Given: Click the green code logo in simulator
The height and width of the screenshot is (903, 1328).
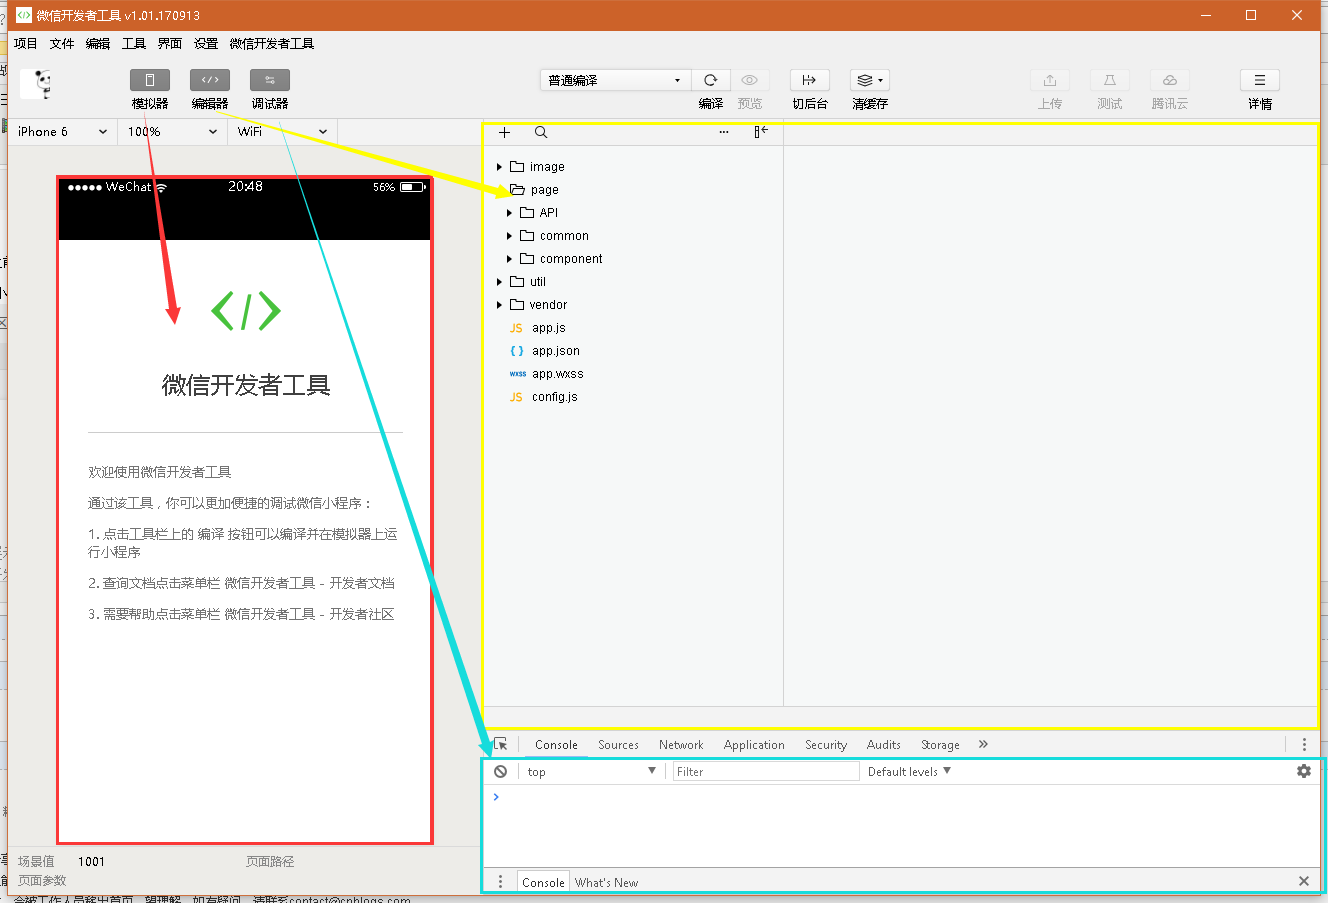Looking at the screenshot, I should (246, 311).
